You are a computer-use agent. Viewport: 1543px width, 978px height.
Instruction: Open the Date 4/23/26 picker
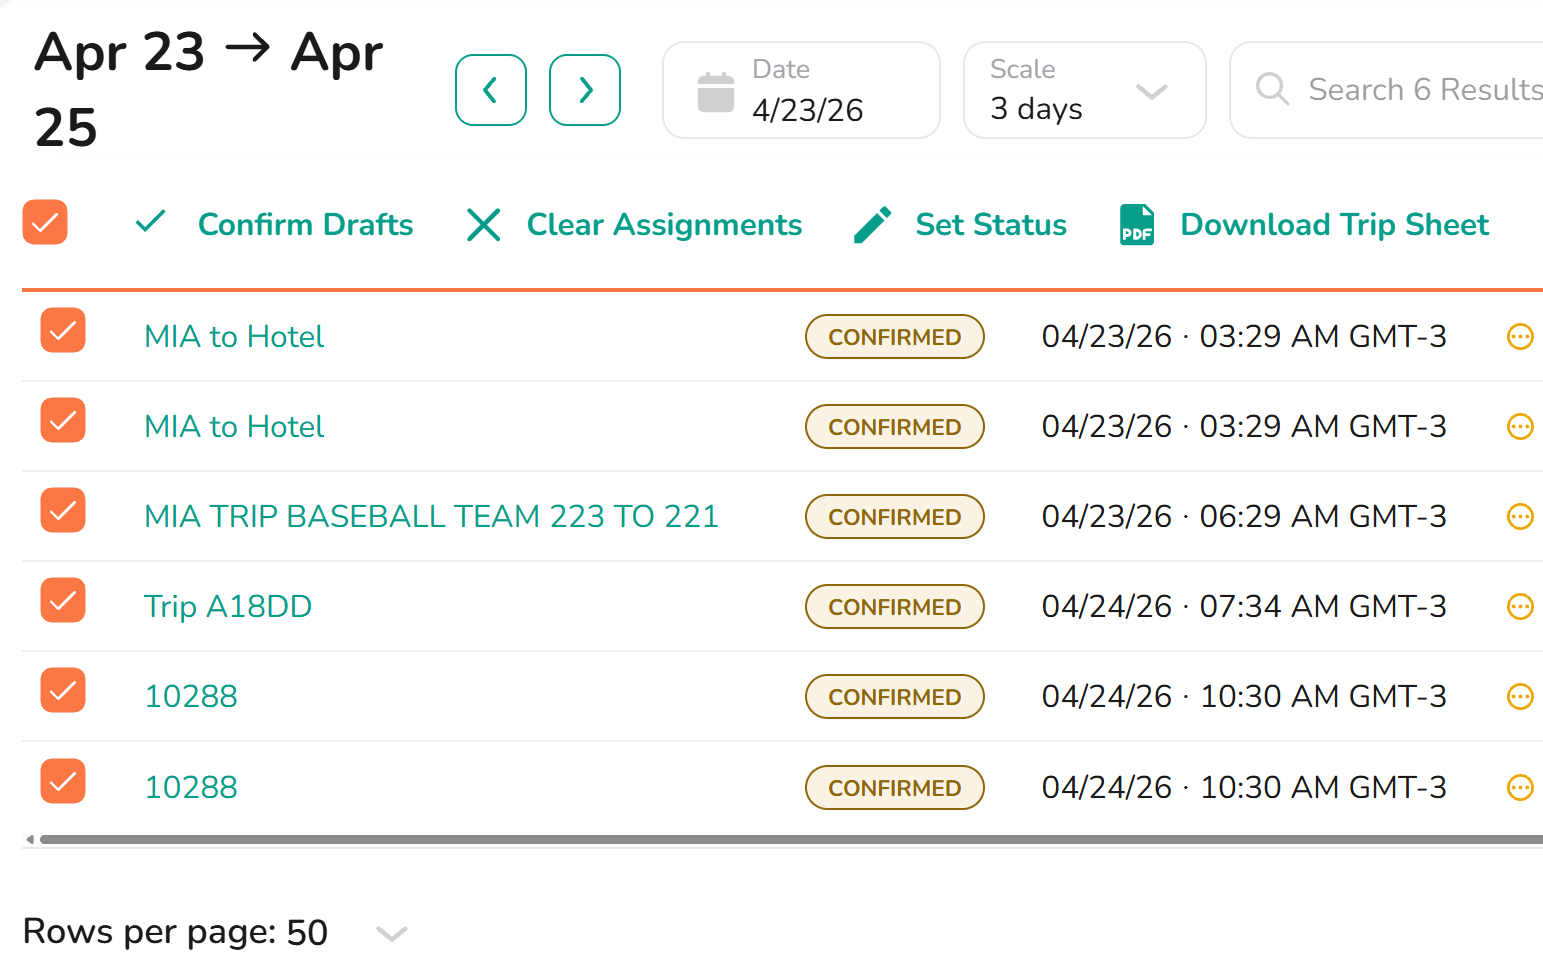pyautogui.click(x=801, y=90)
